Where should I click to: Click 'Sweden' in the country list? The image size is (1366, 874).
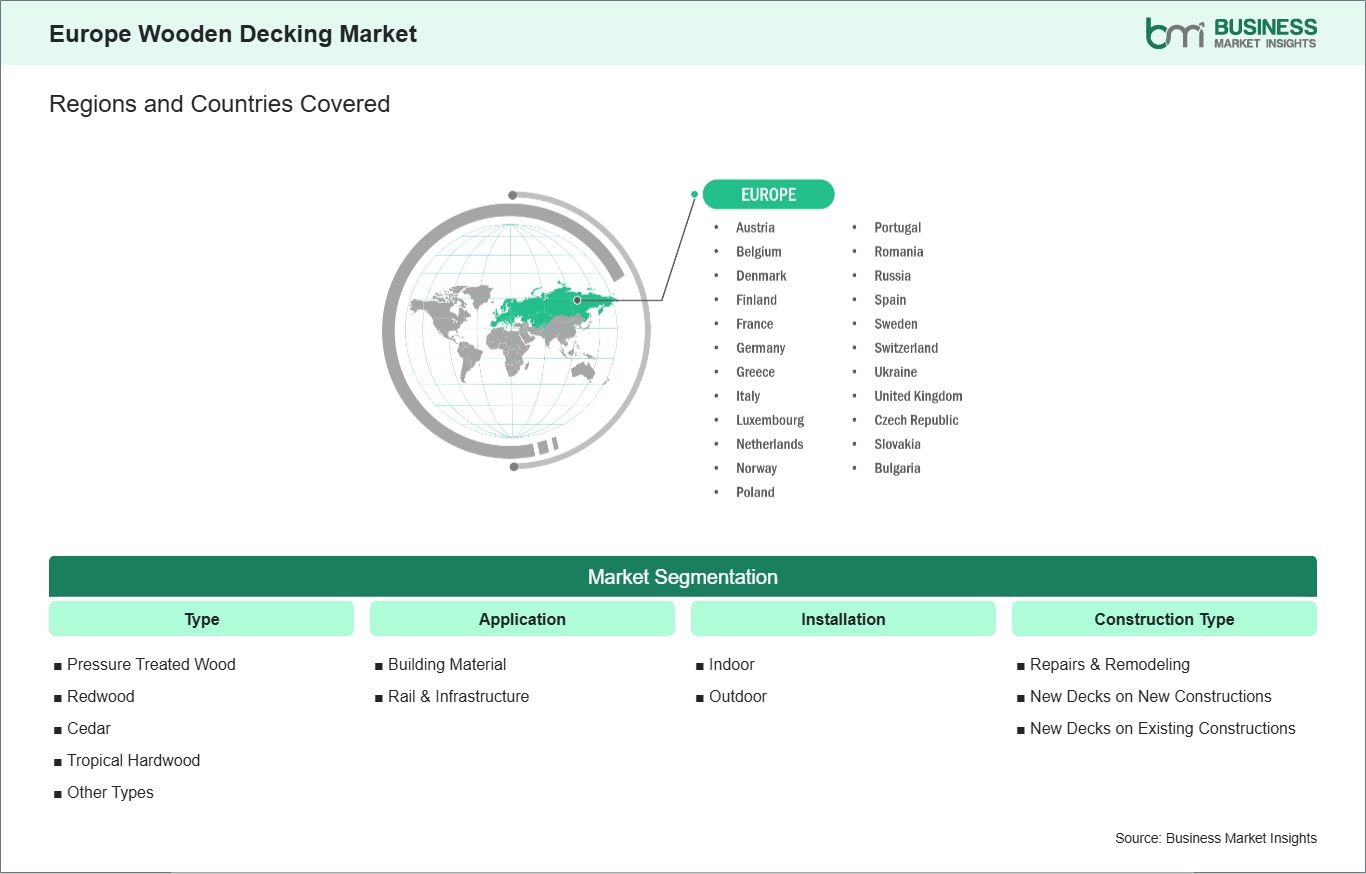tap(896, 324)
